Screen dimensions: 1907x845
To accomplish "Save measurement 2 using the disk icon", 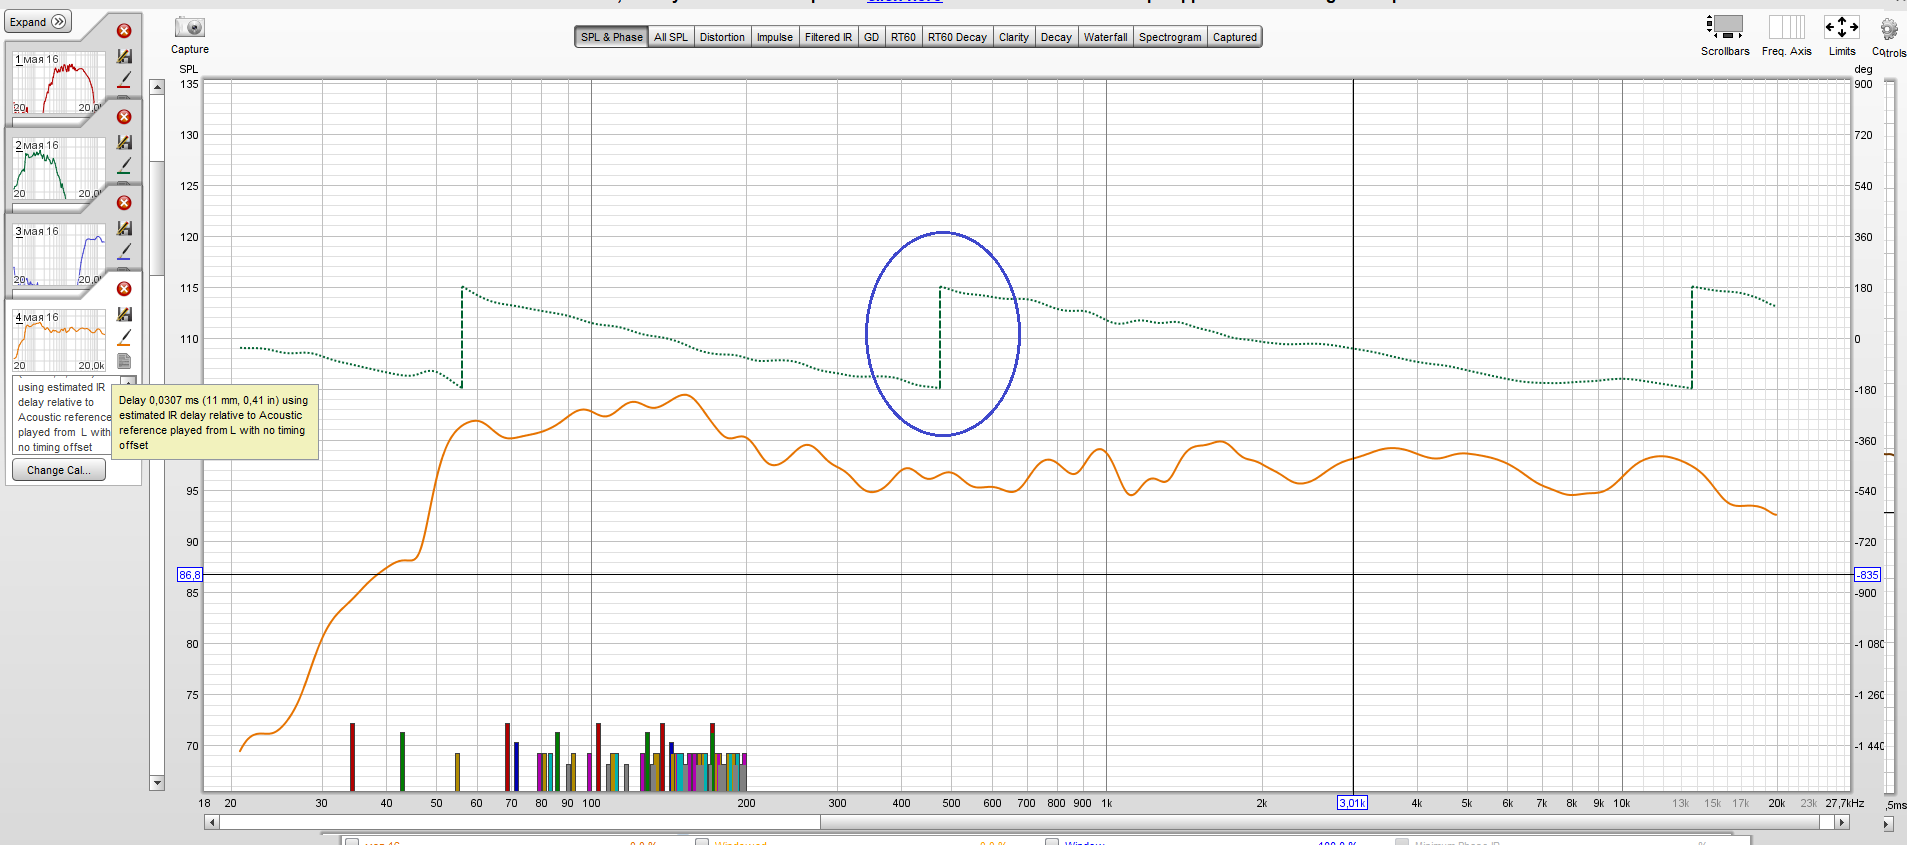I will 124,143.
